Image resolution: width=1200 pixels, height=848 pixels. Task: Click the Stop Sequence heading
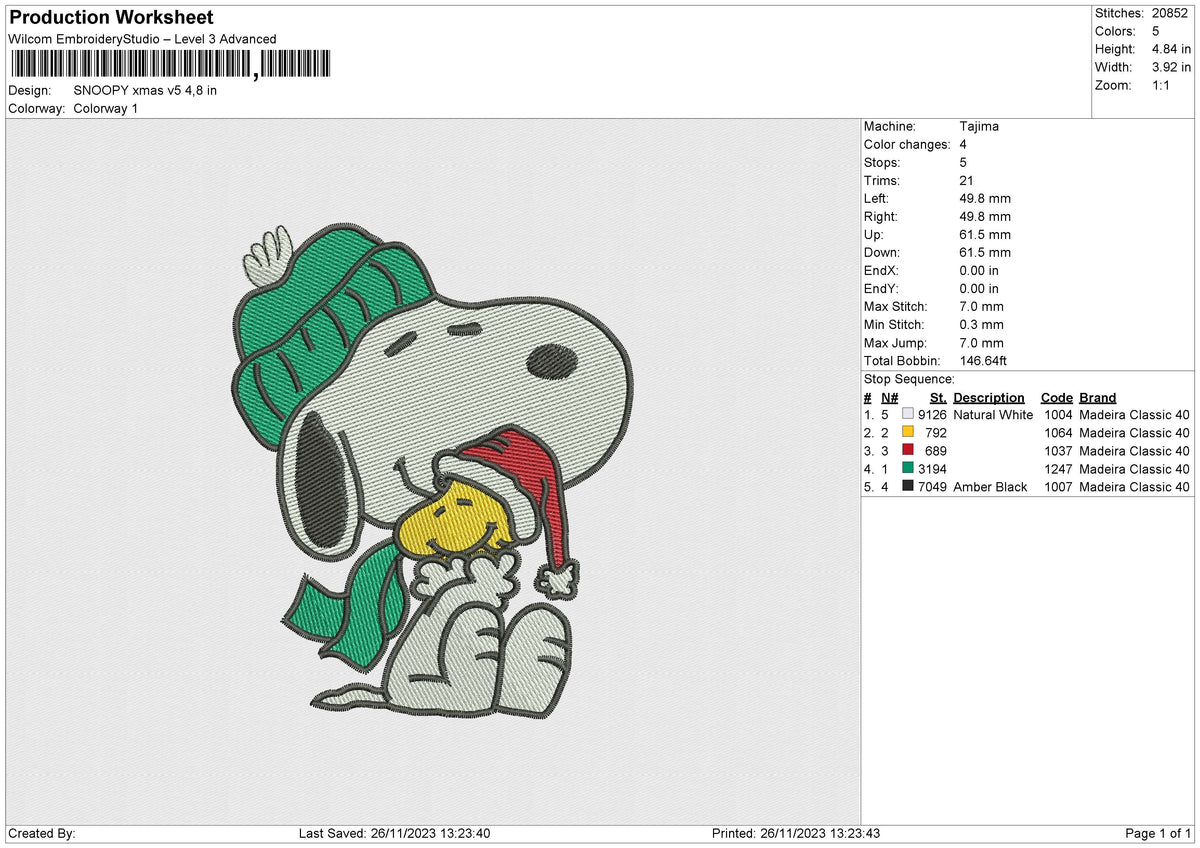909,379
